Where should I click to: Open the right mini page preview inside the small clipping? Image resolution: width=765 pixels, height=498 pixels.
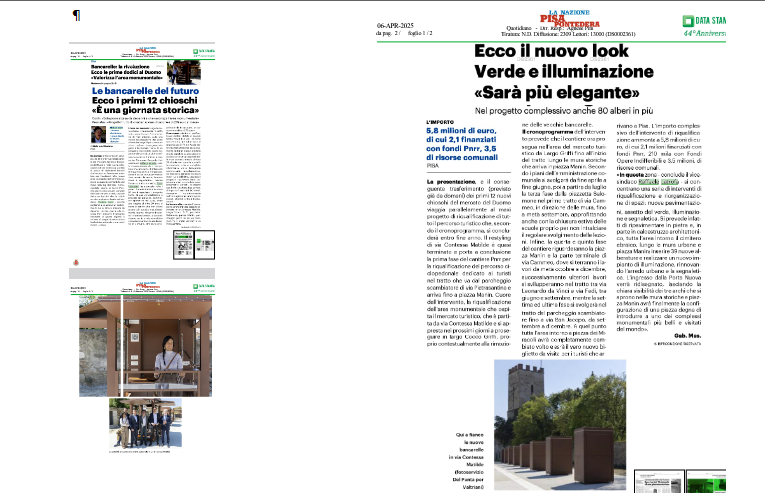204,244
